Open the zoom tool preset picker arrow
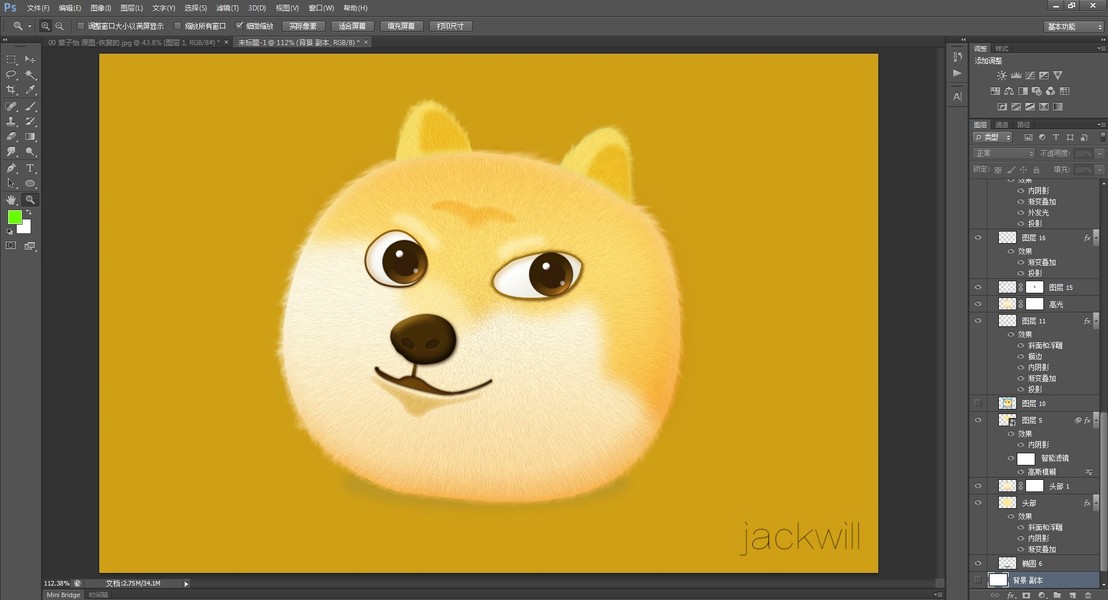Image resolution: width=1108 pixels, height=600 pixels. [30, 26]
